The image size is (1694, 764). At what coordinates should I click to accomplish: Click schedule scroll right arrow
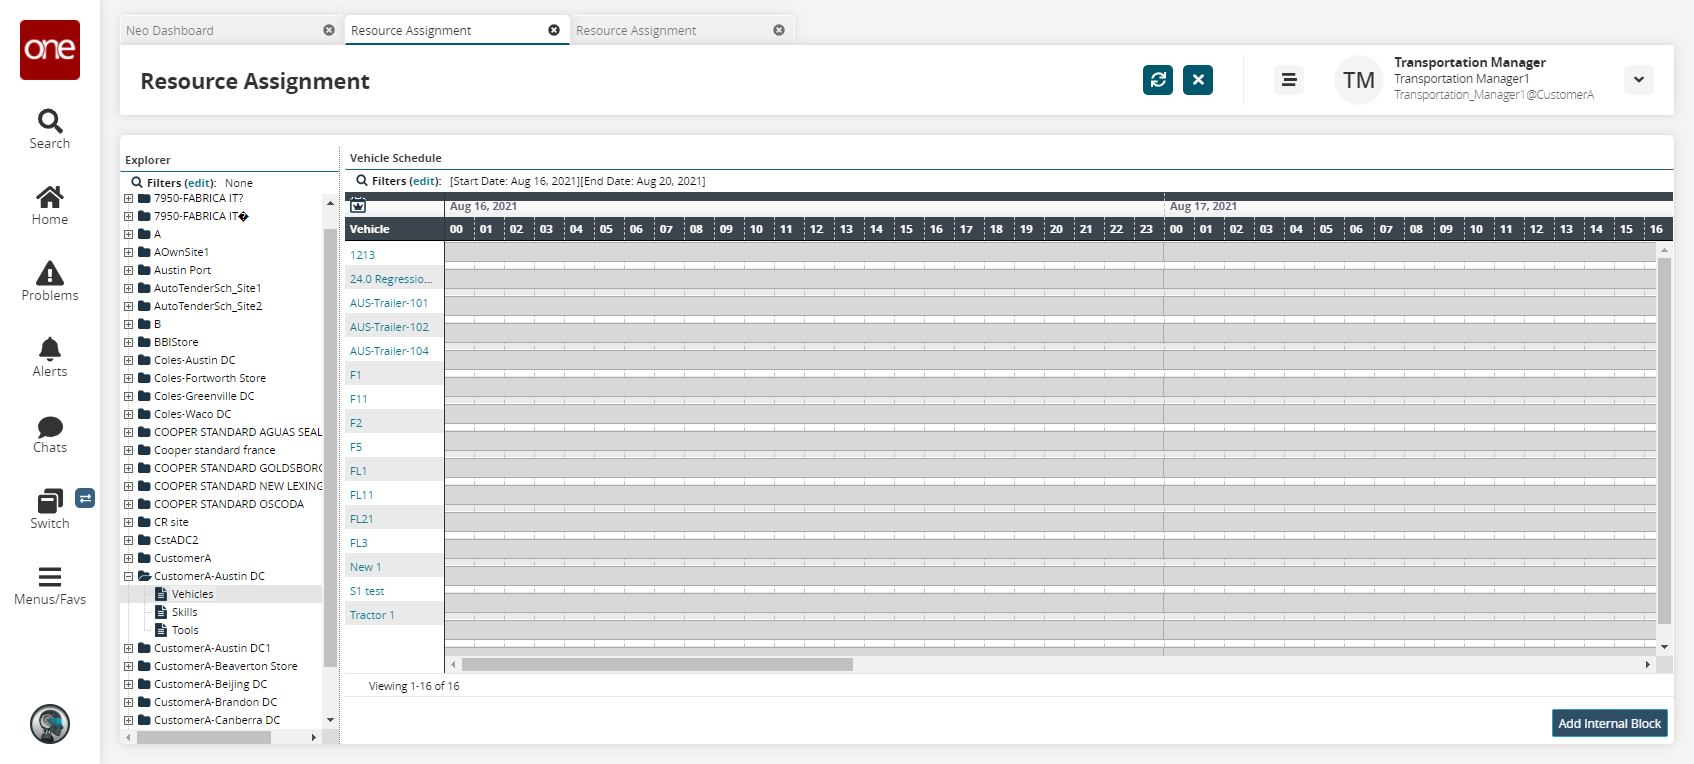(x=1647, y=664)
